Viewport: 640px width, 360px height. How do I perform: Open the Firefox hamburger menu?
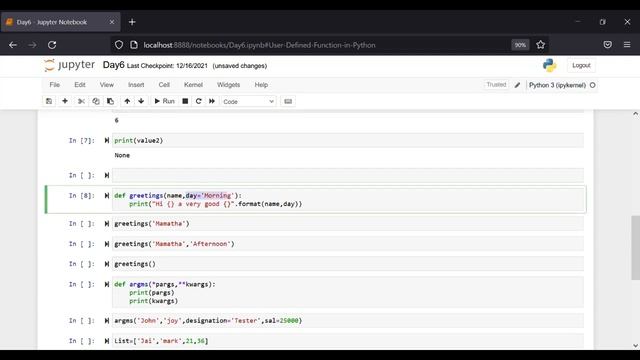tap(627, 45)
